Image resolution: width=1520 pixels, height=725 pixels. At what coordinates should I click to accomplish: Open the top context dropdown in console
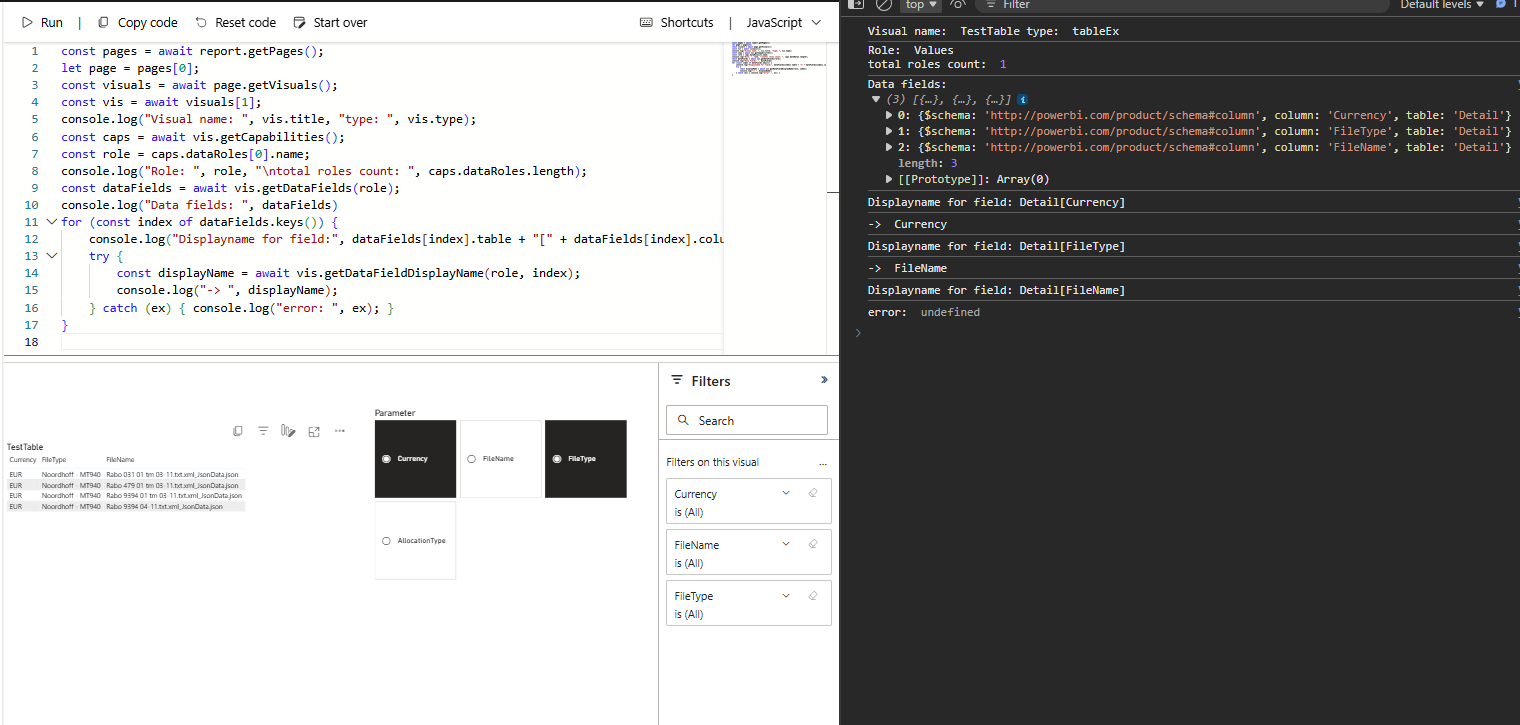(921, 5)
